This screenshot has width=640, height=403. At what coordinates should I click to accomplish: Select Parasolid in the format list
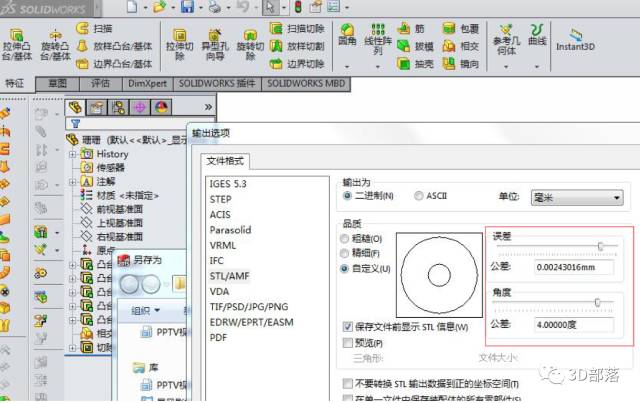point(231,230)
